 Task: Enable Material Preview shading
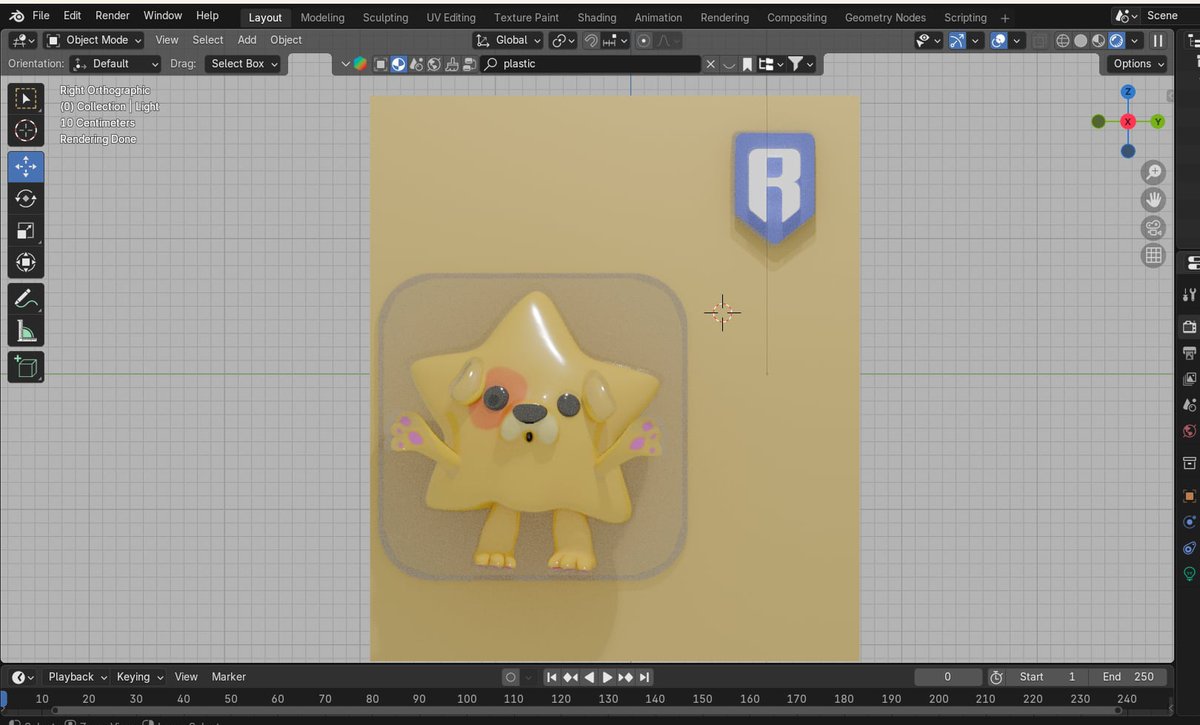[x=1097, y=41]
